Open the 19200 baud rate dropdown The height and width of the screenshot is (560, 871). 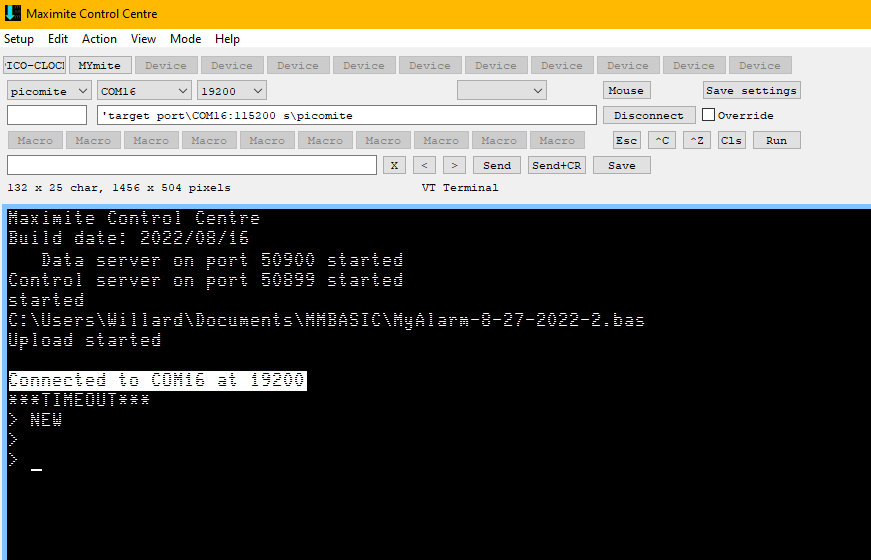pos(231,91)
